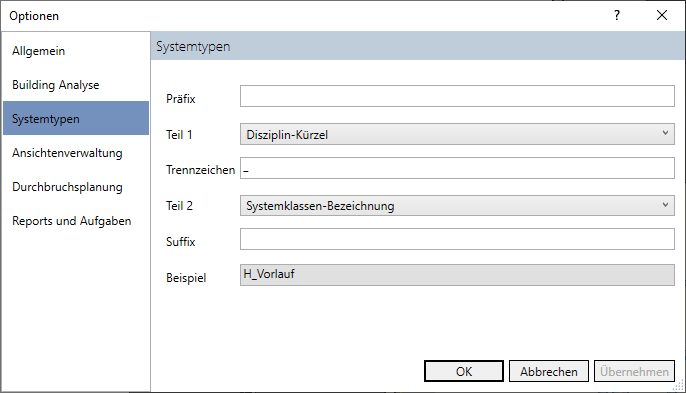Click the Beispiel preview field
686x393 pixels.
coord(457,275)
